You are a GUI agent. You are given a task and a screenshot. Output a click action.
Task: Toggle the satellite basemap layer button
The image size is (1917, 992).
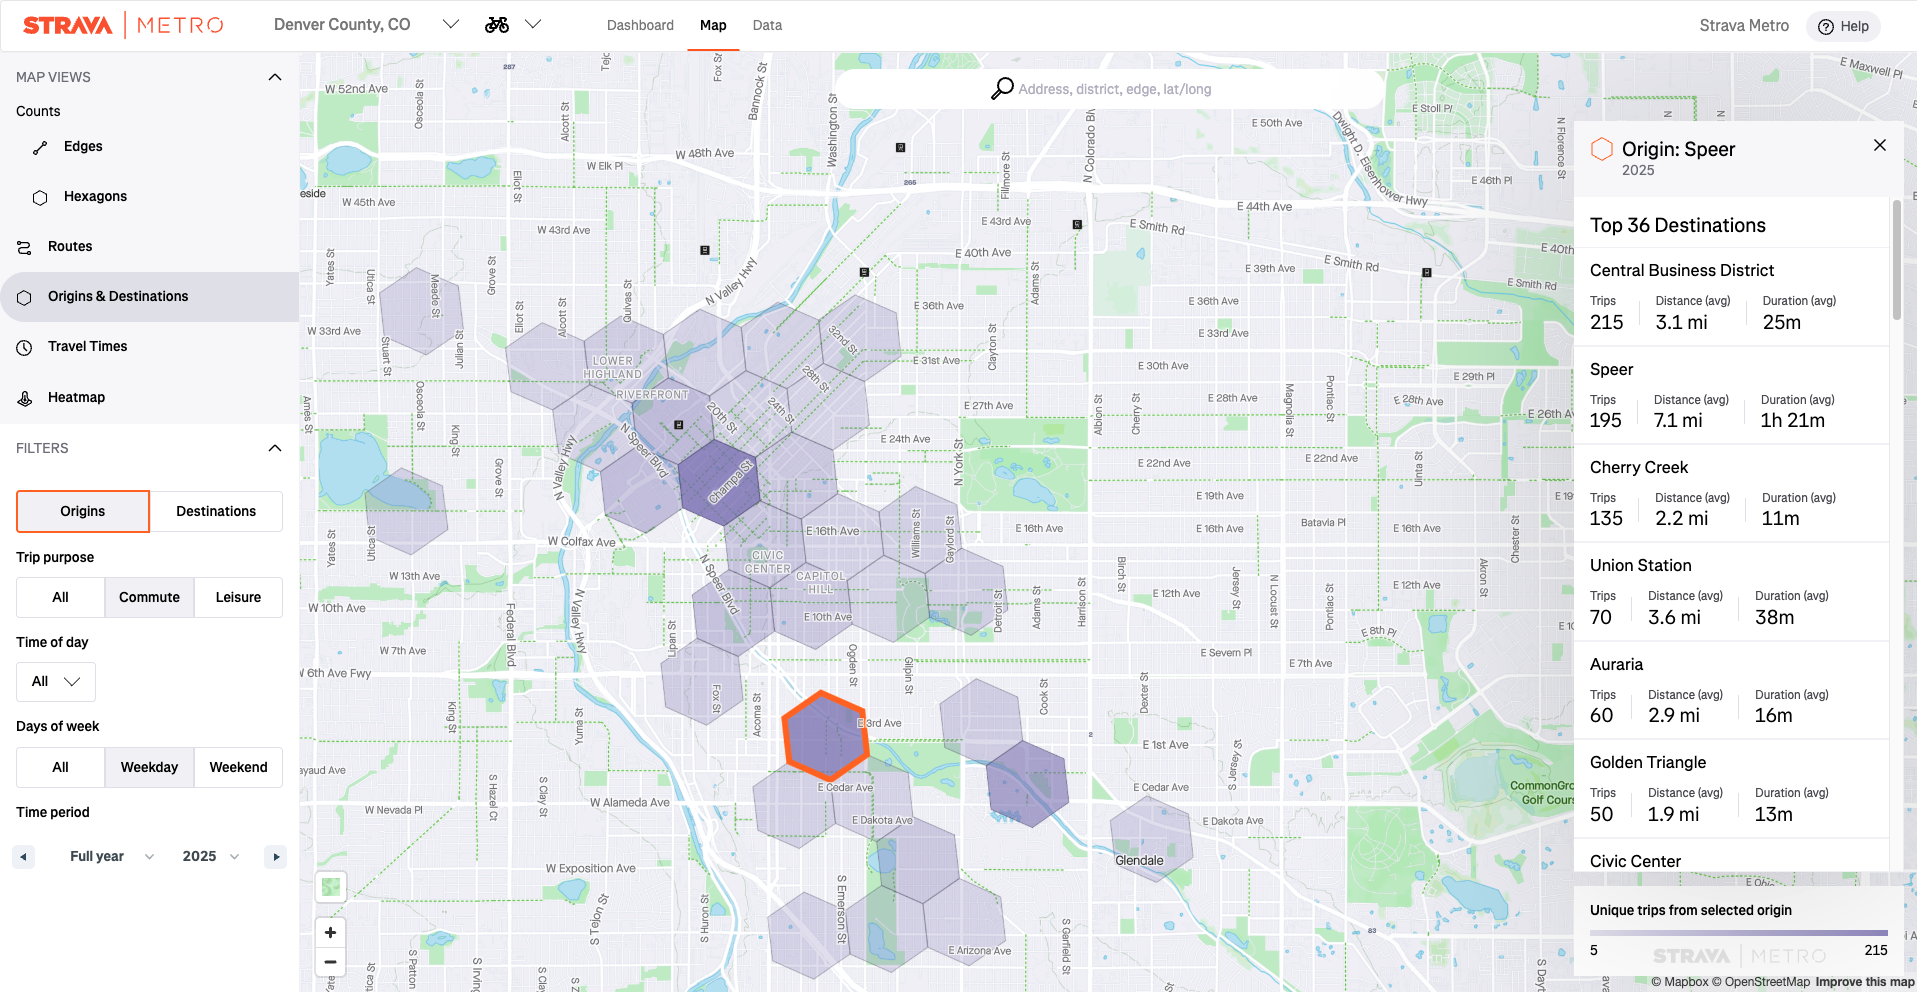[330, 887]
